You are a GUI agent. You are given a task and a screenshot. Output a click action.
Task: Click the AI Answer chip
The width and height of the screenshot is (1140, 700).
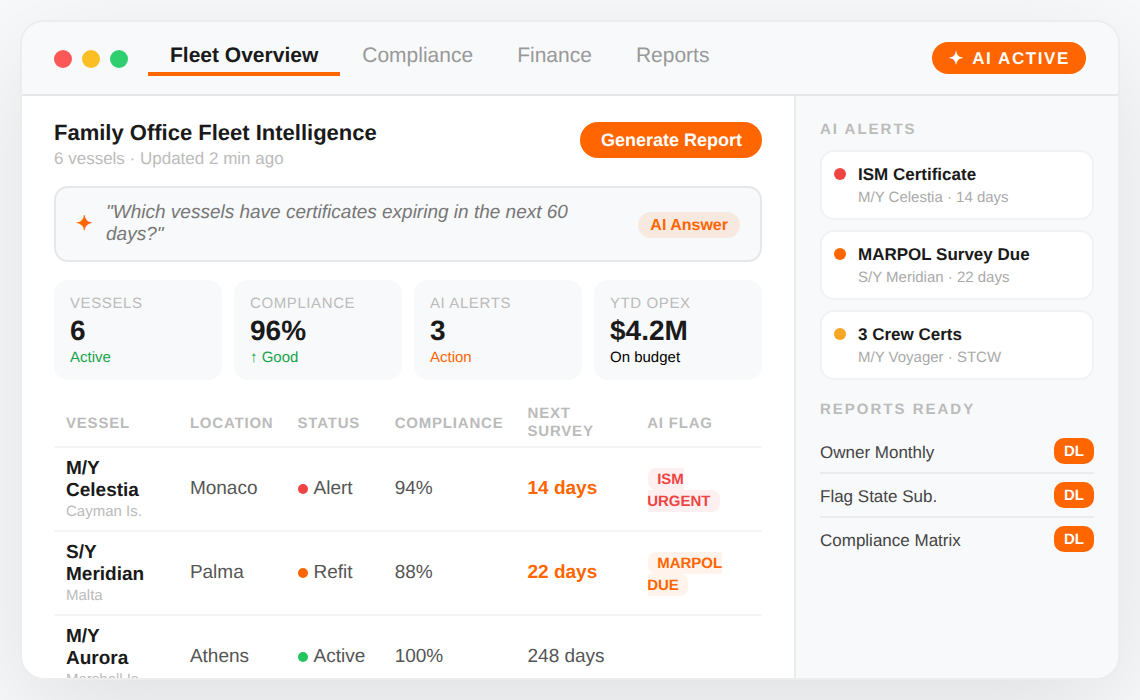tap(688, 224)
